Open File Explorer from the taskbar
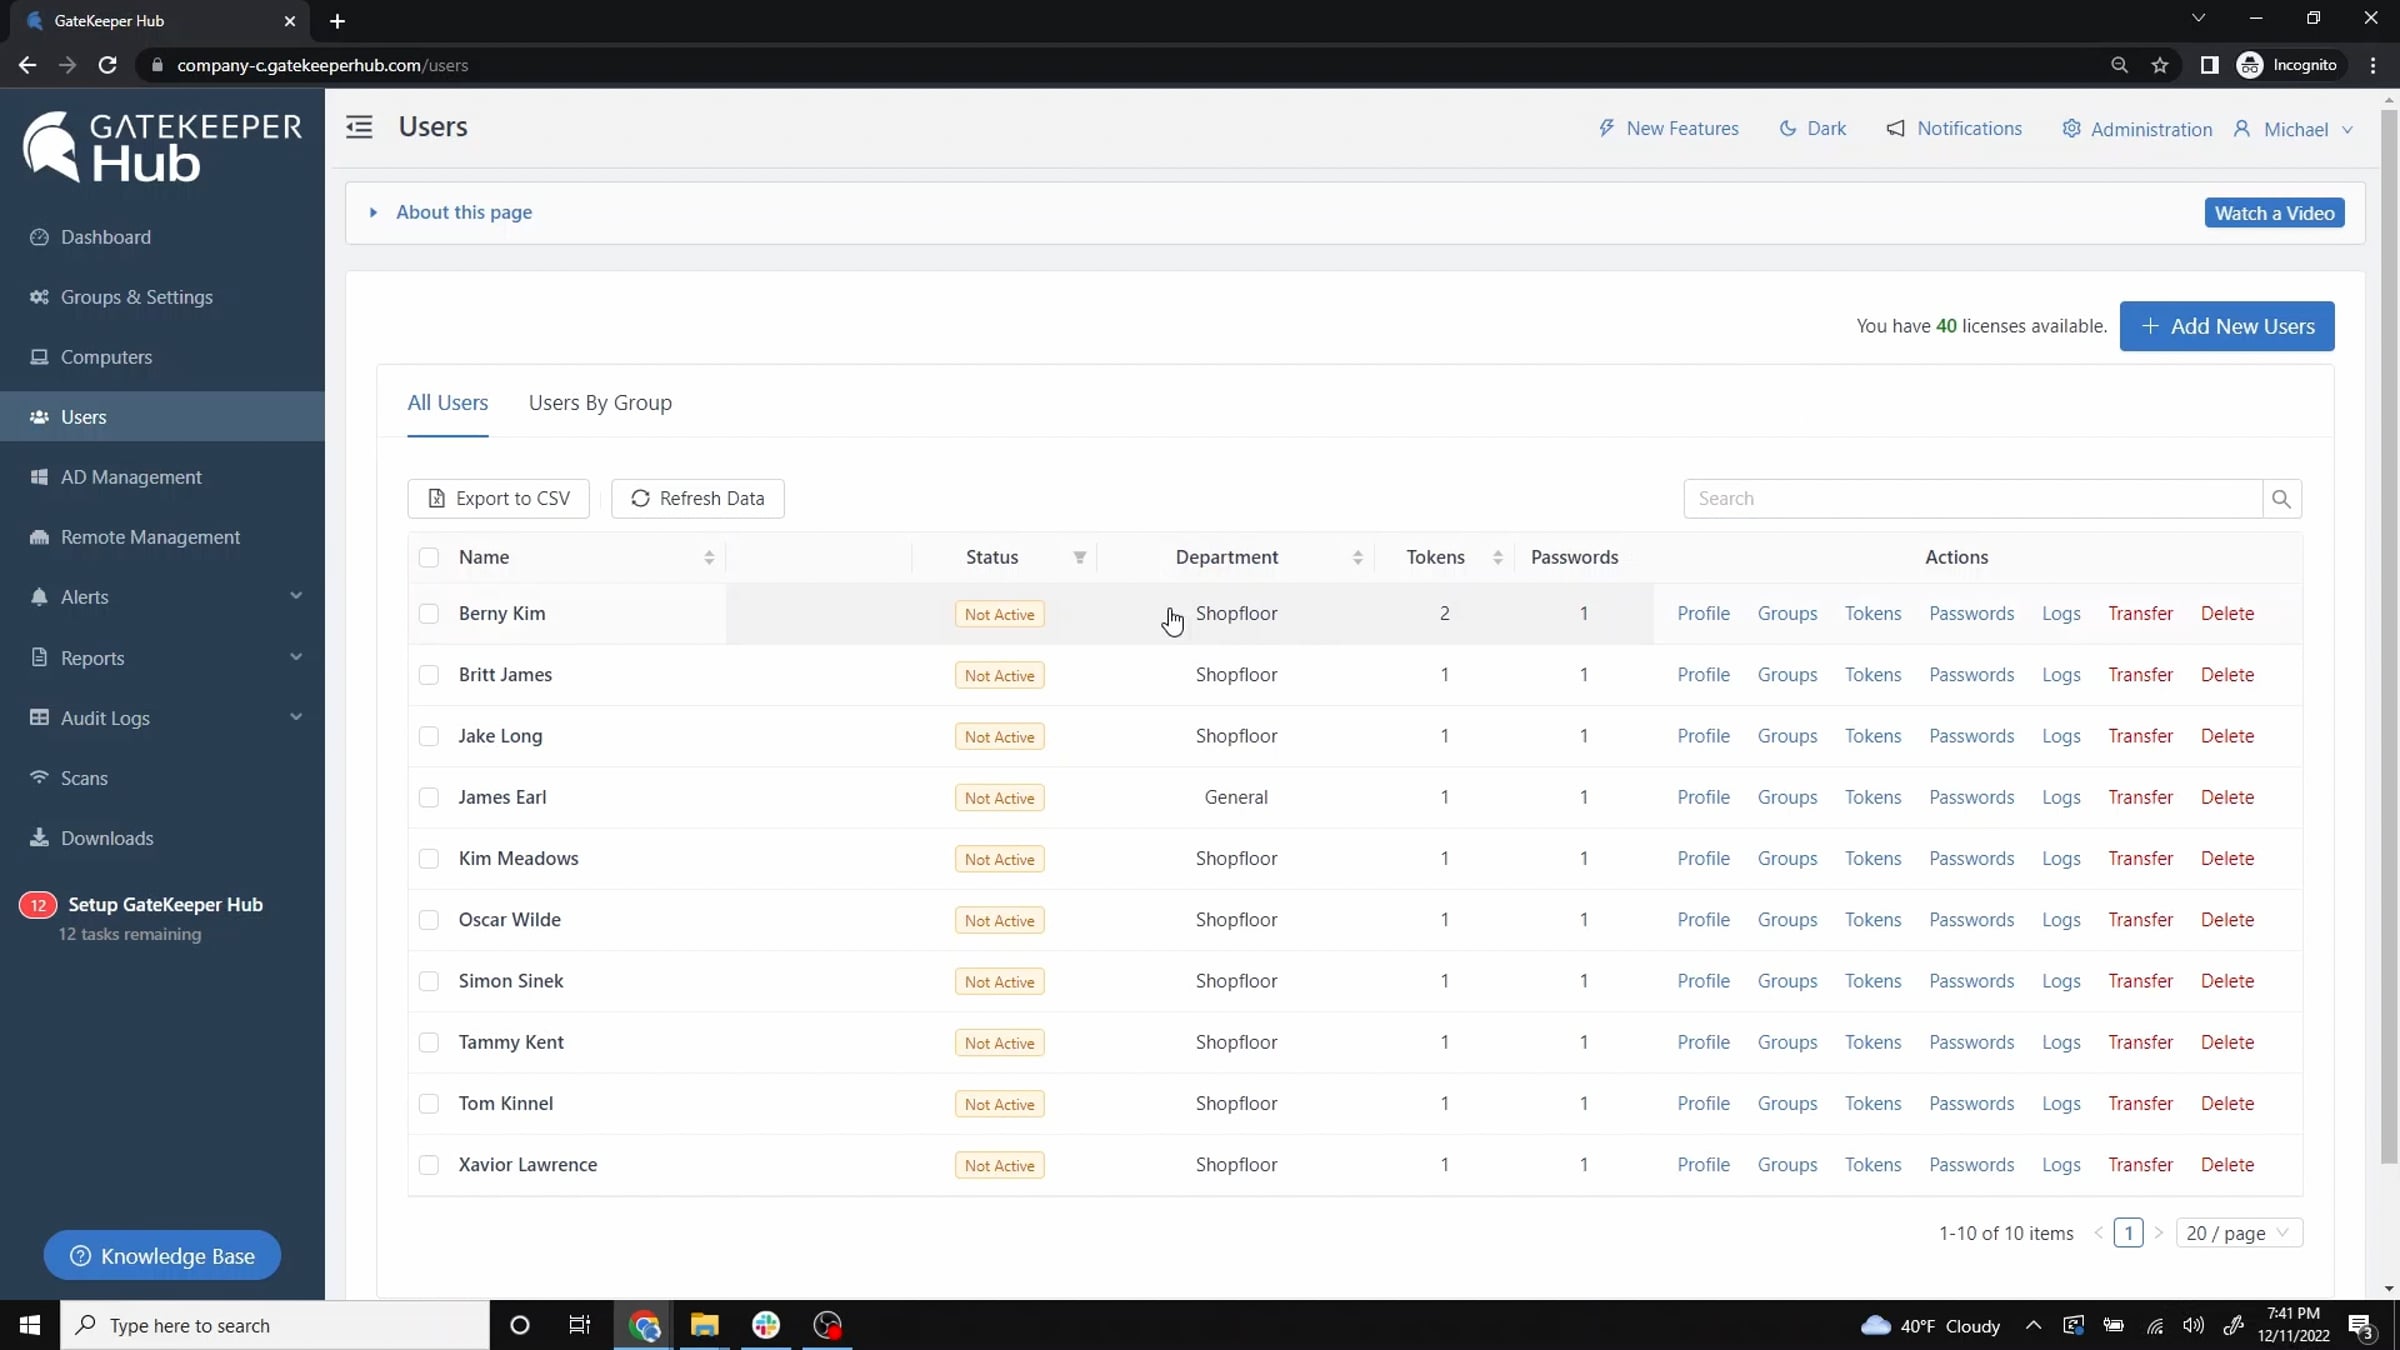Viewport: 2400px width, 1350px height. tap(704, 1325)
